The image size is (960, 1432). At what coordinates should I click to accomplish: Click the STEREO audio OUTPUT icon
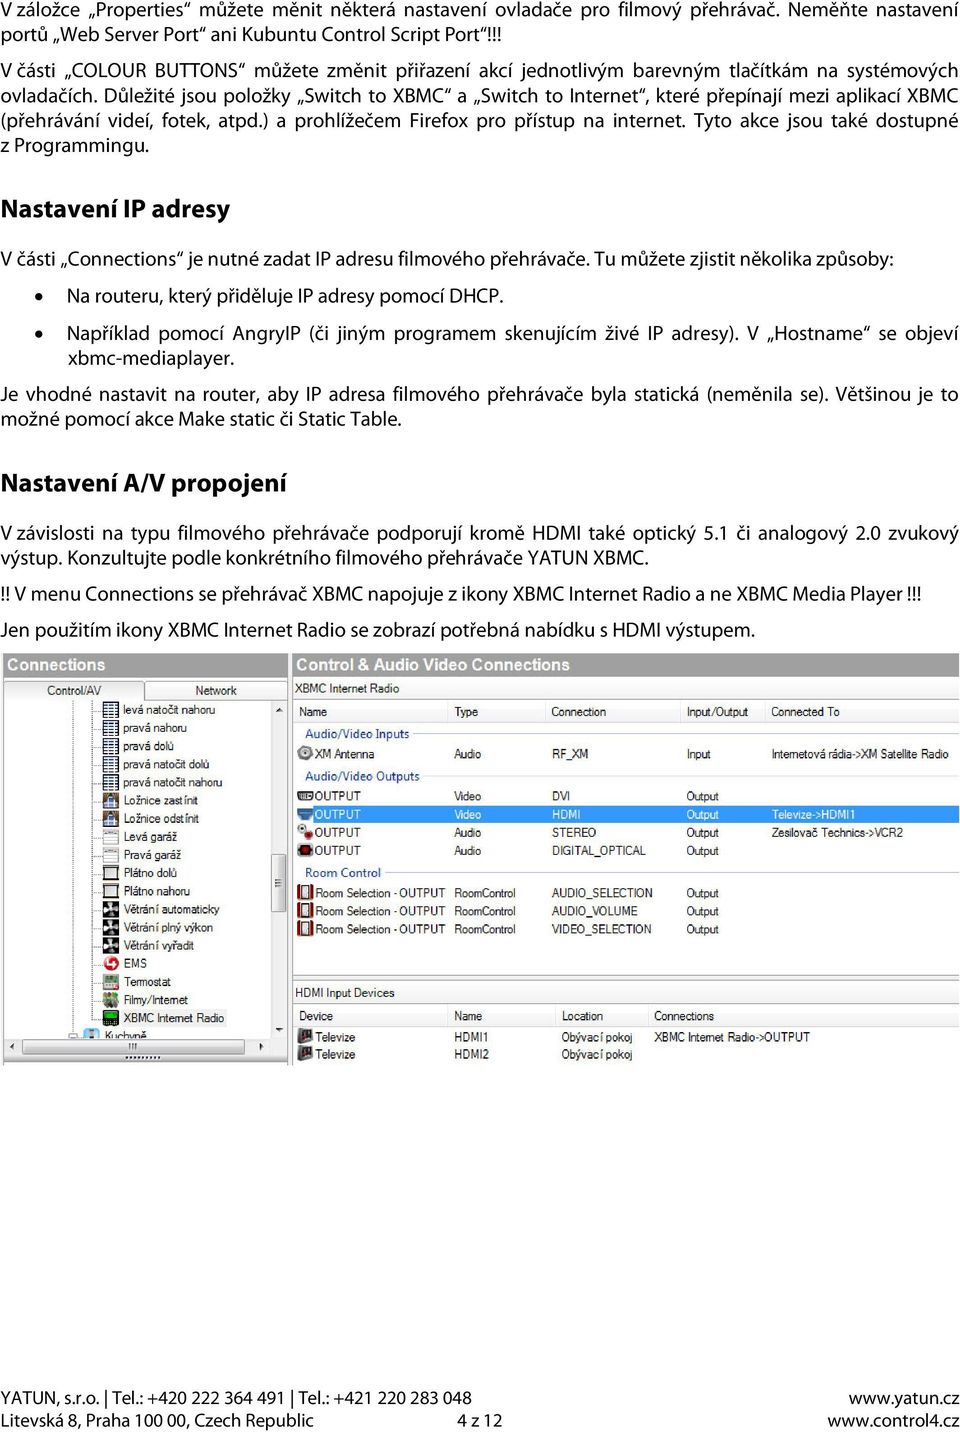pyautogui.click(x=305, y=832)
